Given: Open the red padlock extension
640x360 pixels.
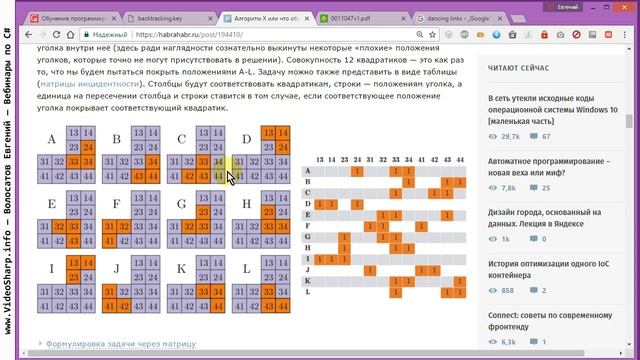Looking at the screenshot, I should 544,35.
